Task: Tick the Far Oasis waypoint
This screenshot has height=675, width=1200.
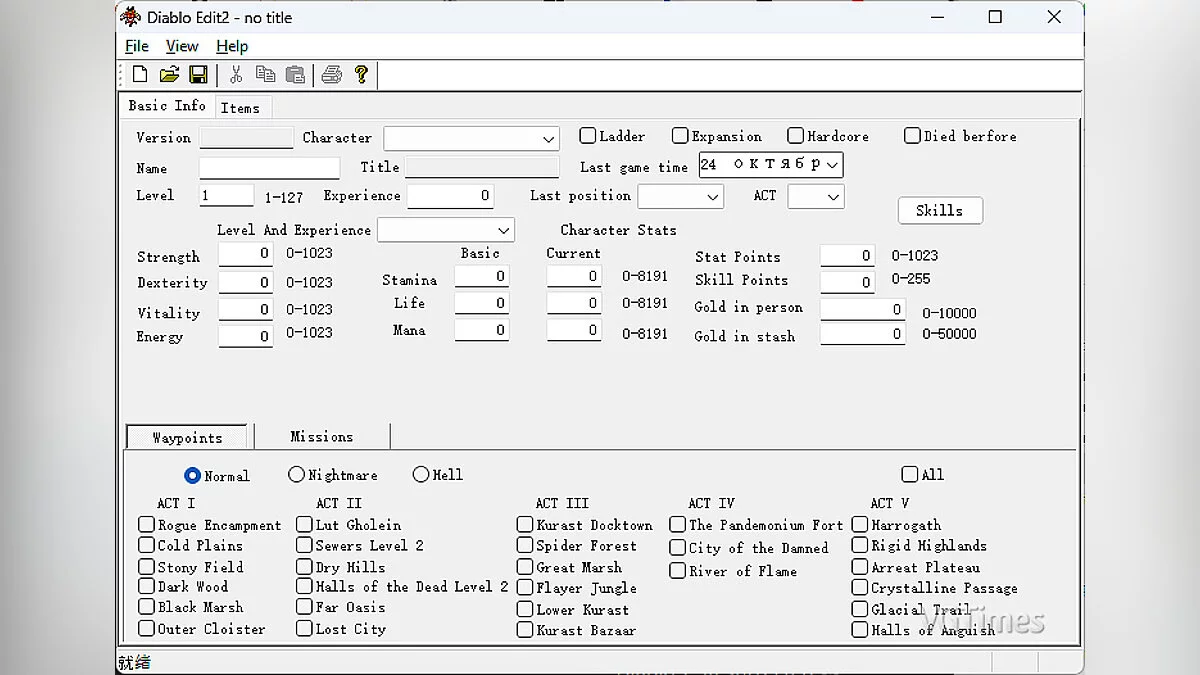Action: click(304, 606)
